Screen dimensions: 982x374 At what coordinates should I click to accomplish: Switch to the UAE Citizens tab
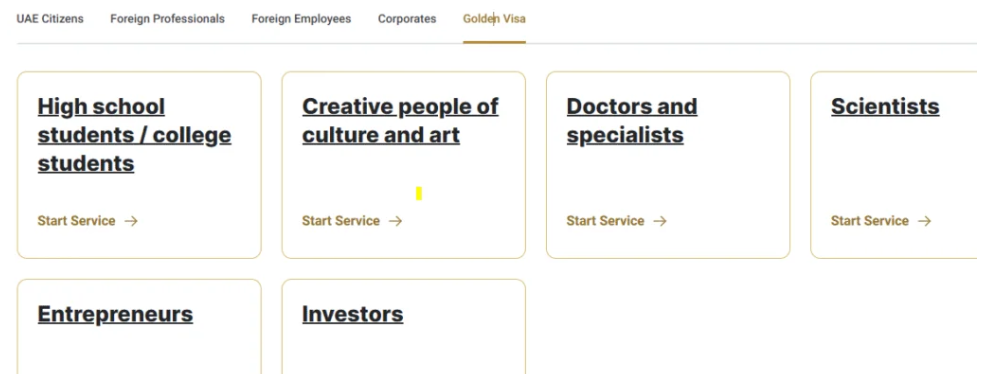[50, 19]
